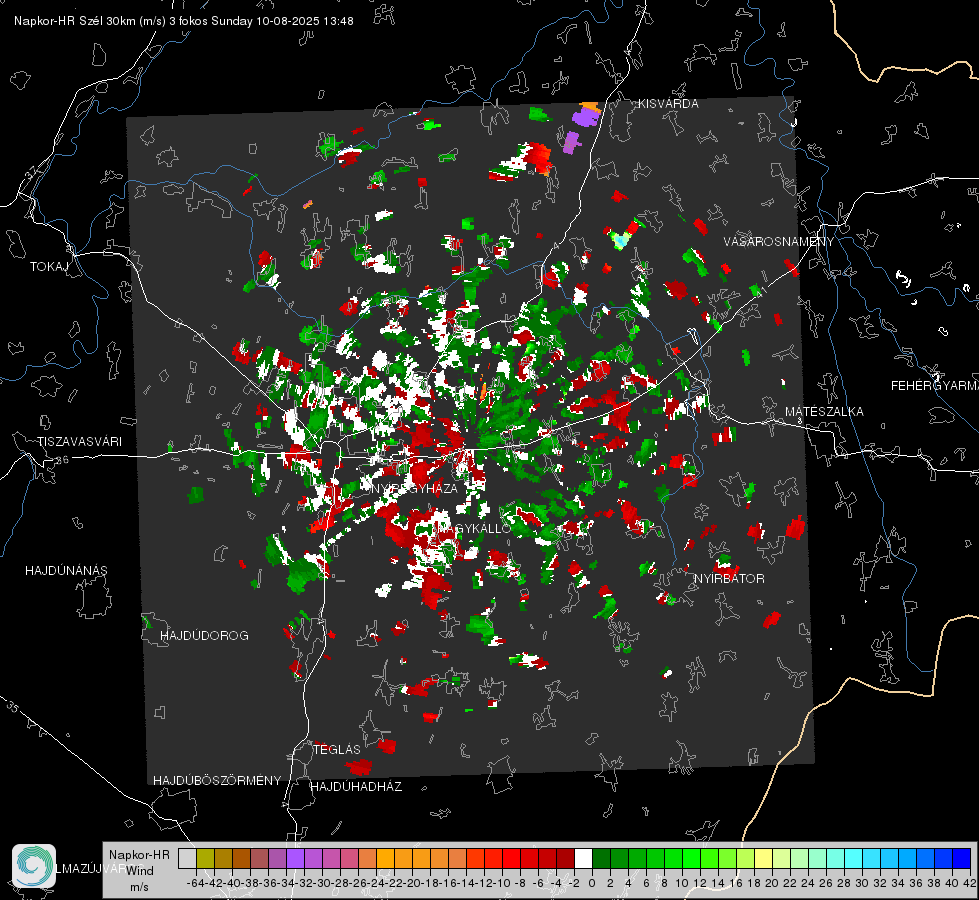Pick the bright yellow swatch in the wind legend

764,858
